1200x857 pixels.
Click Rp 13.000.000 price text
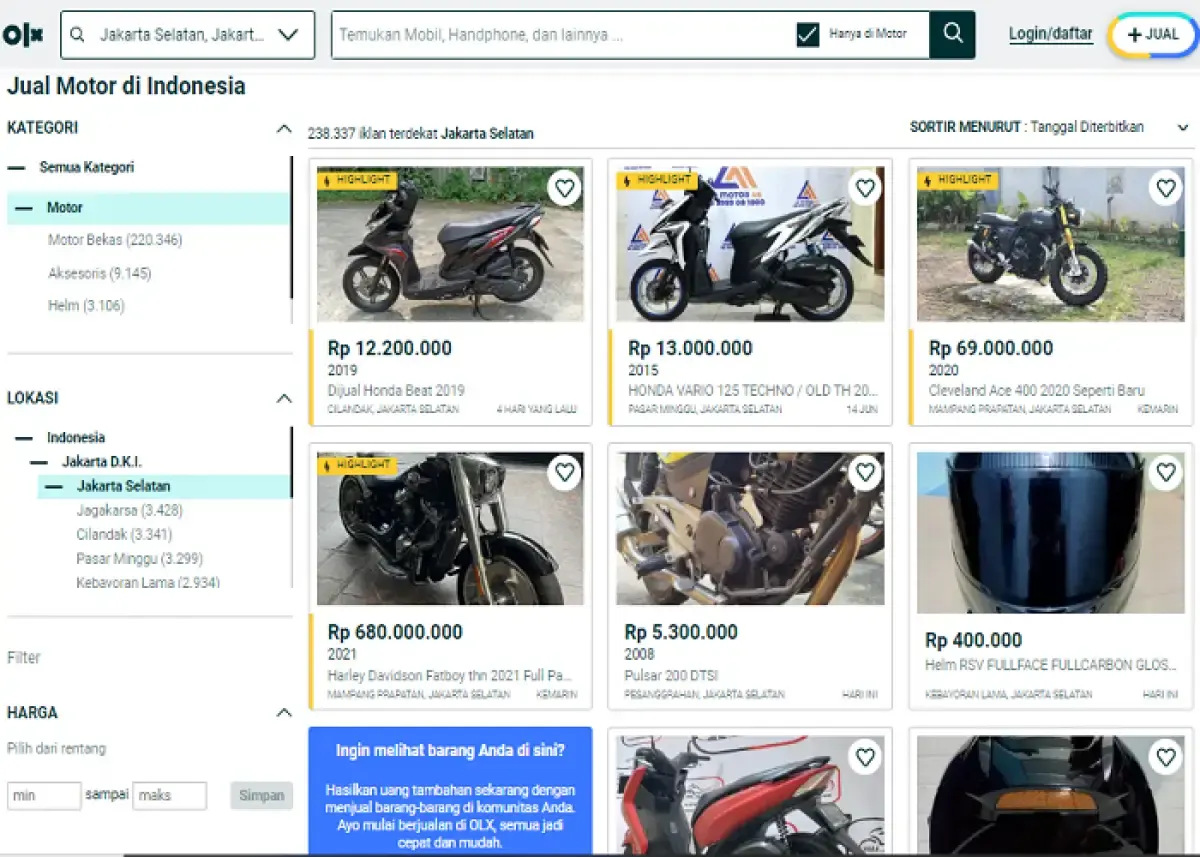(x=690, y=348)
